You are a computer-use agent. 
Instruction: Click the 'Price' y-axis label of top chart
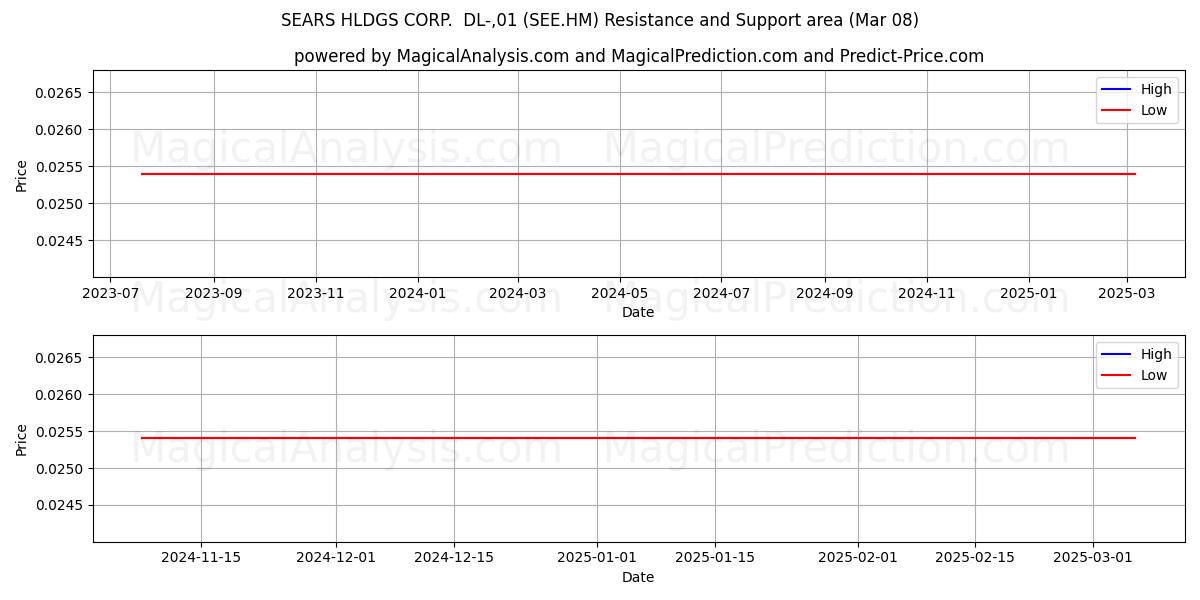tap(22, 174)
